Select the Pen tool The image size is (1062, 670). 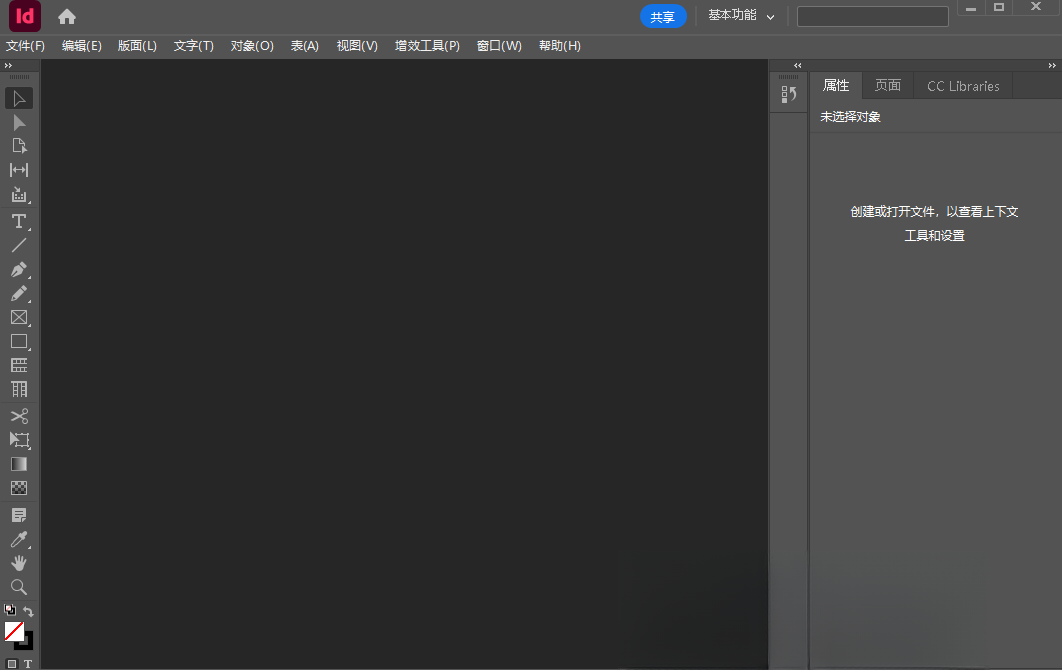click(19, 270)
